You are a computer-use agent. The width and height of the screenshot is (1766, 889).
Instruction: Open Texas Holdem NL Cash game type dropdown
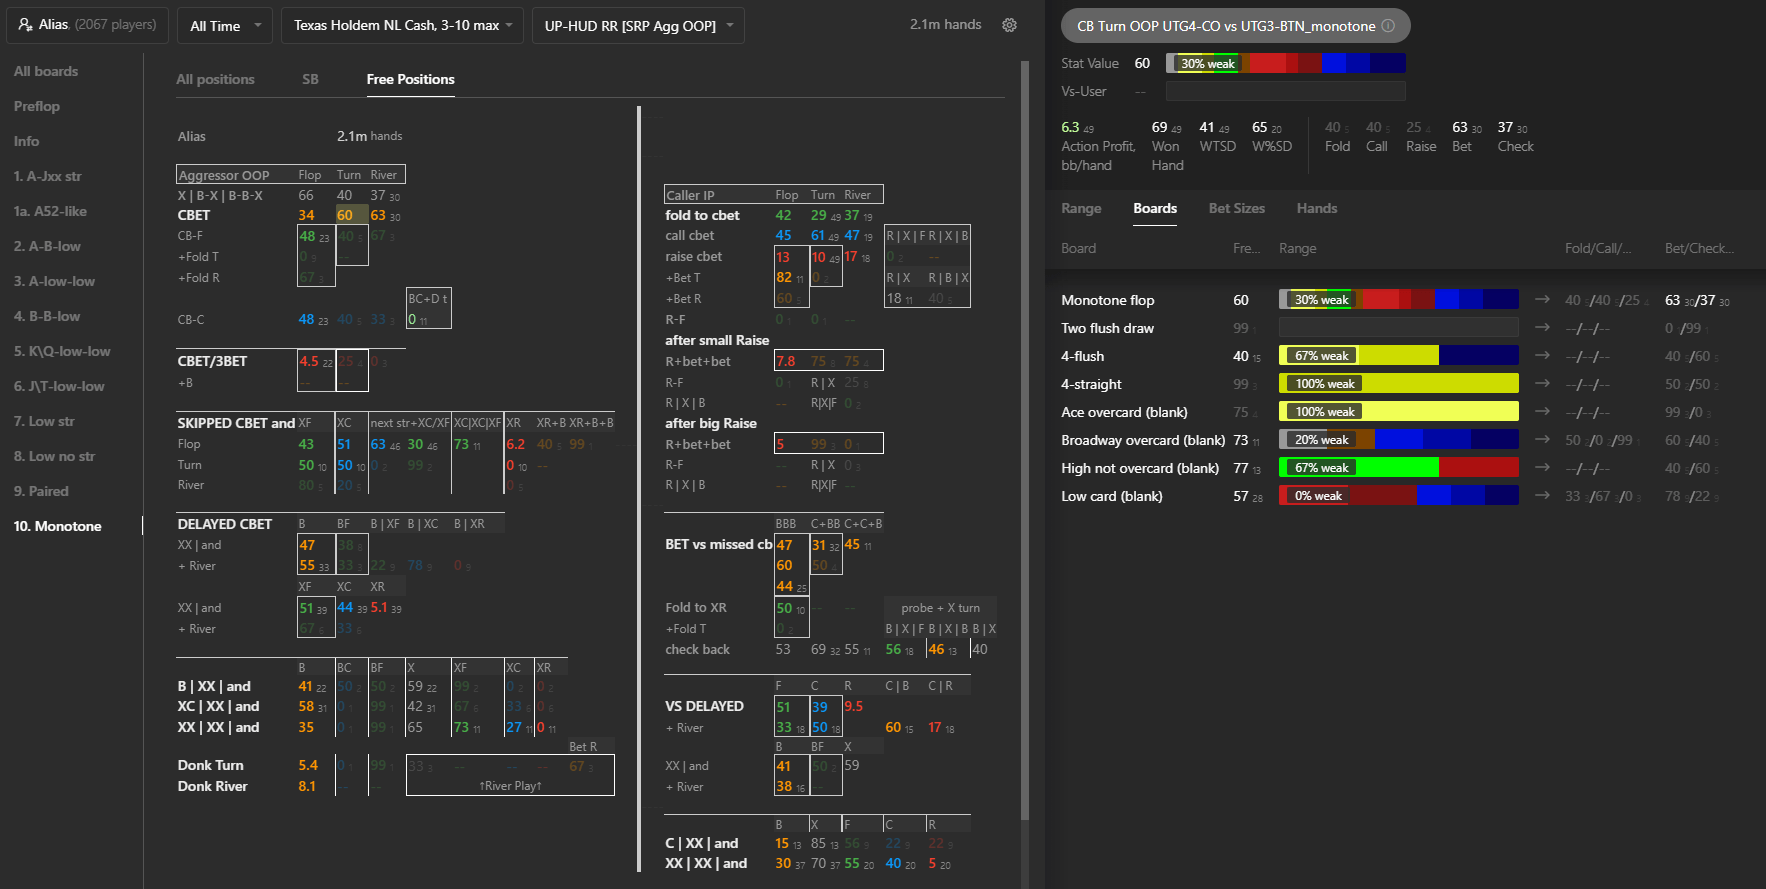tap(402, 26)
